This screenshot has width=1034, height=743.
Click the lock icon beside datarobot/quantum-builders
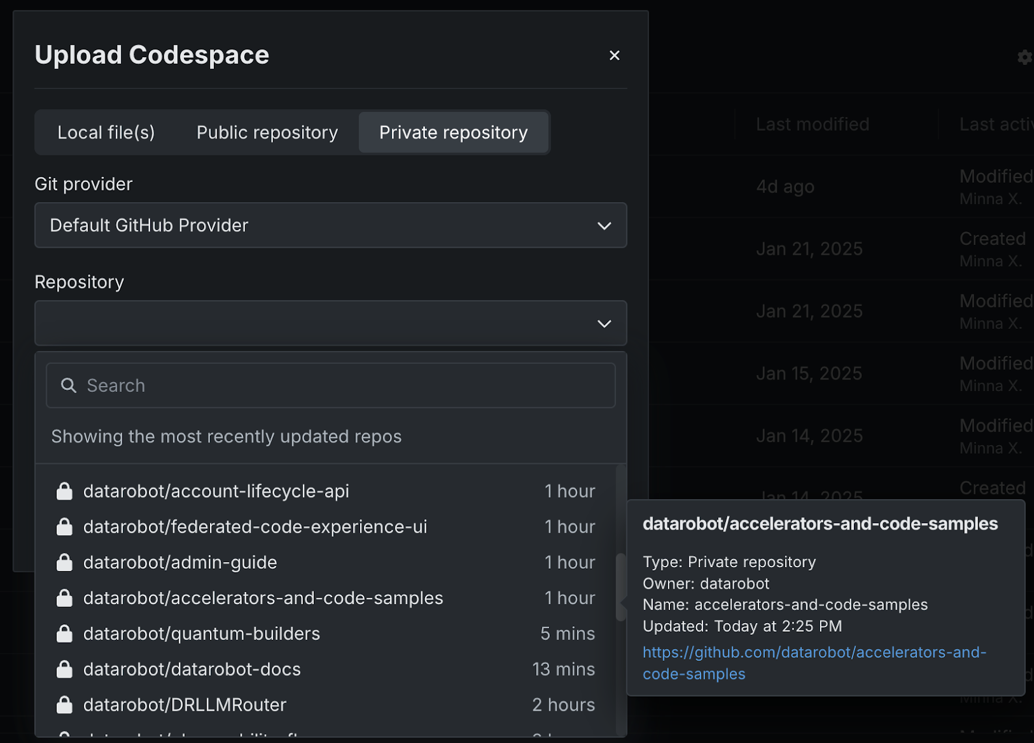point(64,634)
